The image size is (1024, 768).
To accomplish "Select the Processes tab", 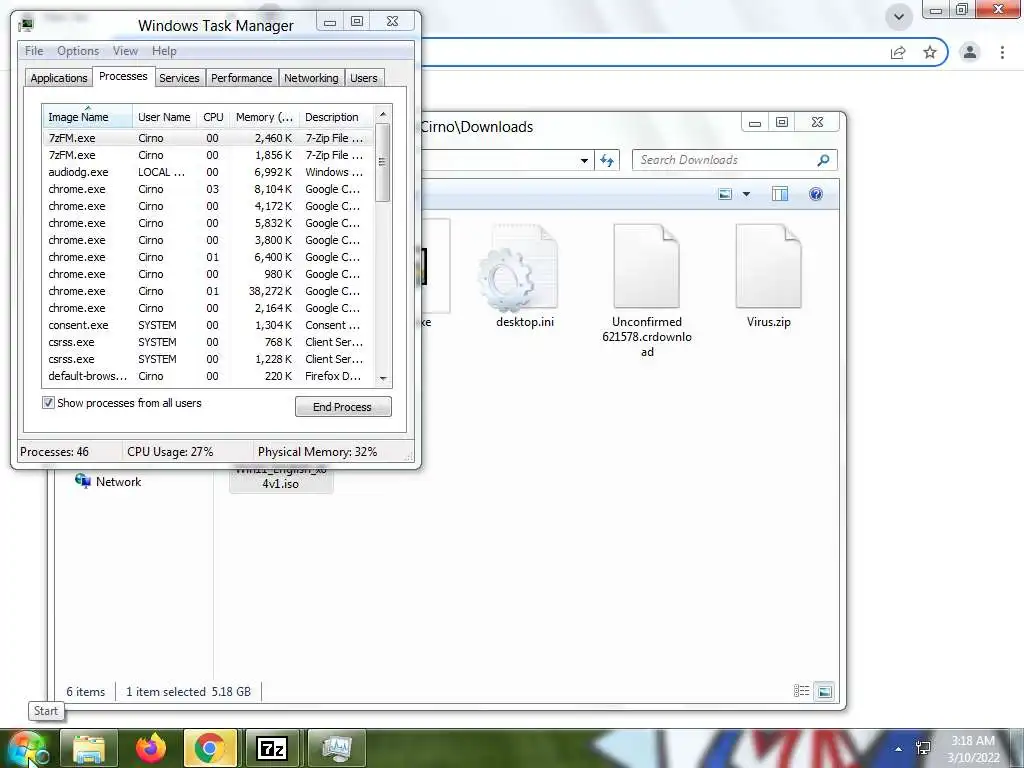I will coord(123,76).
